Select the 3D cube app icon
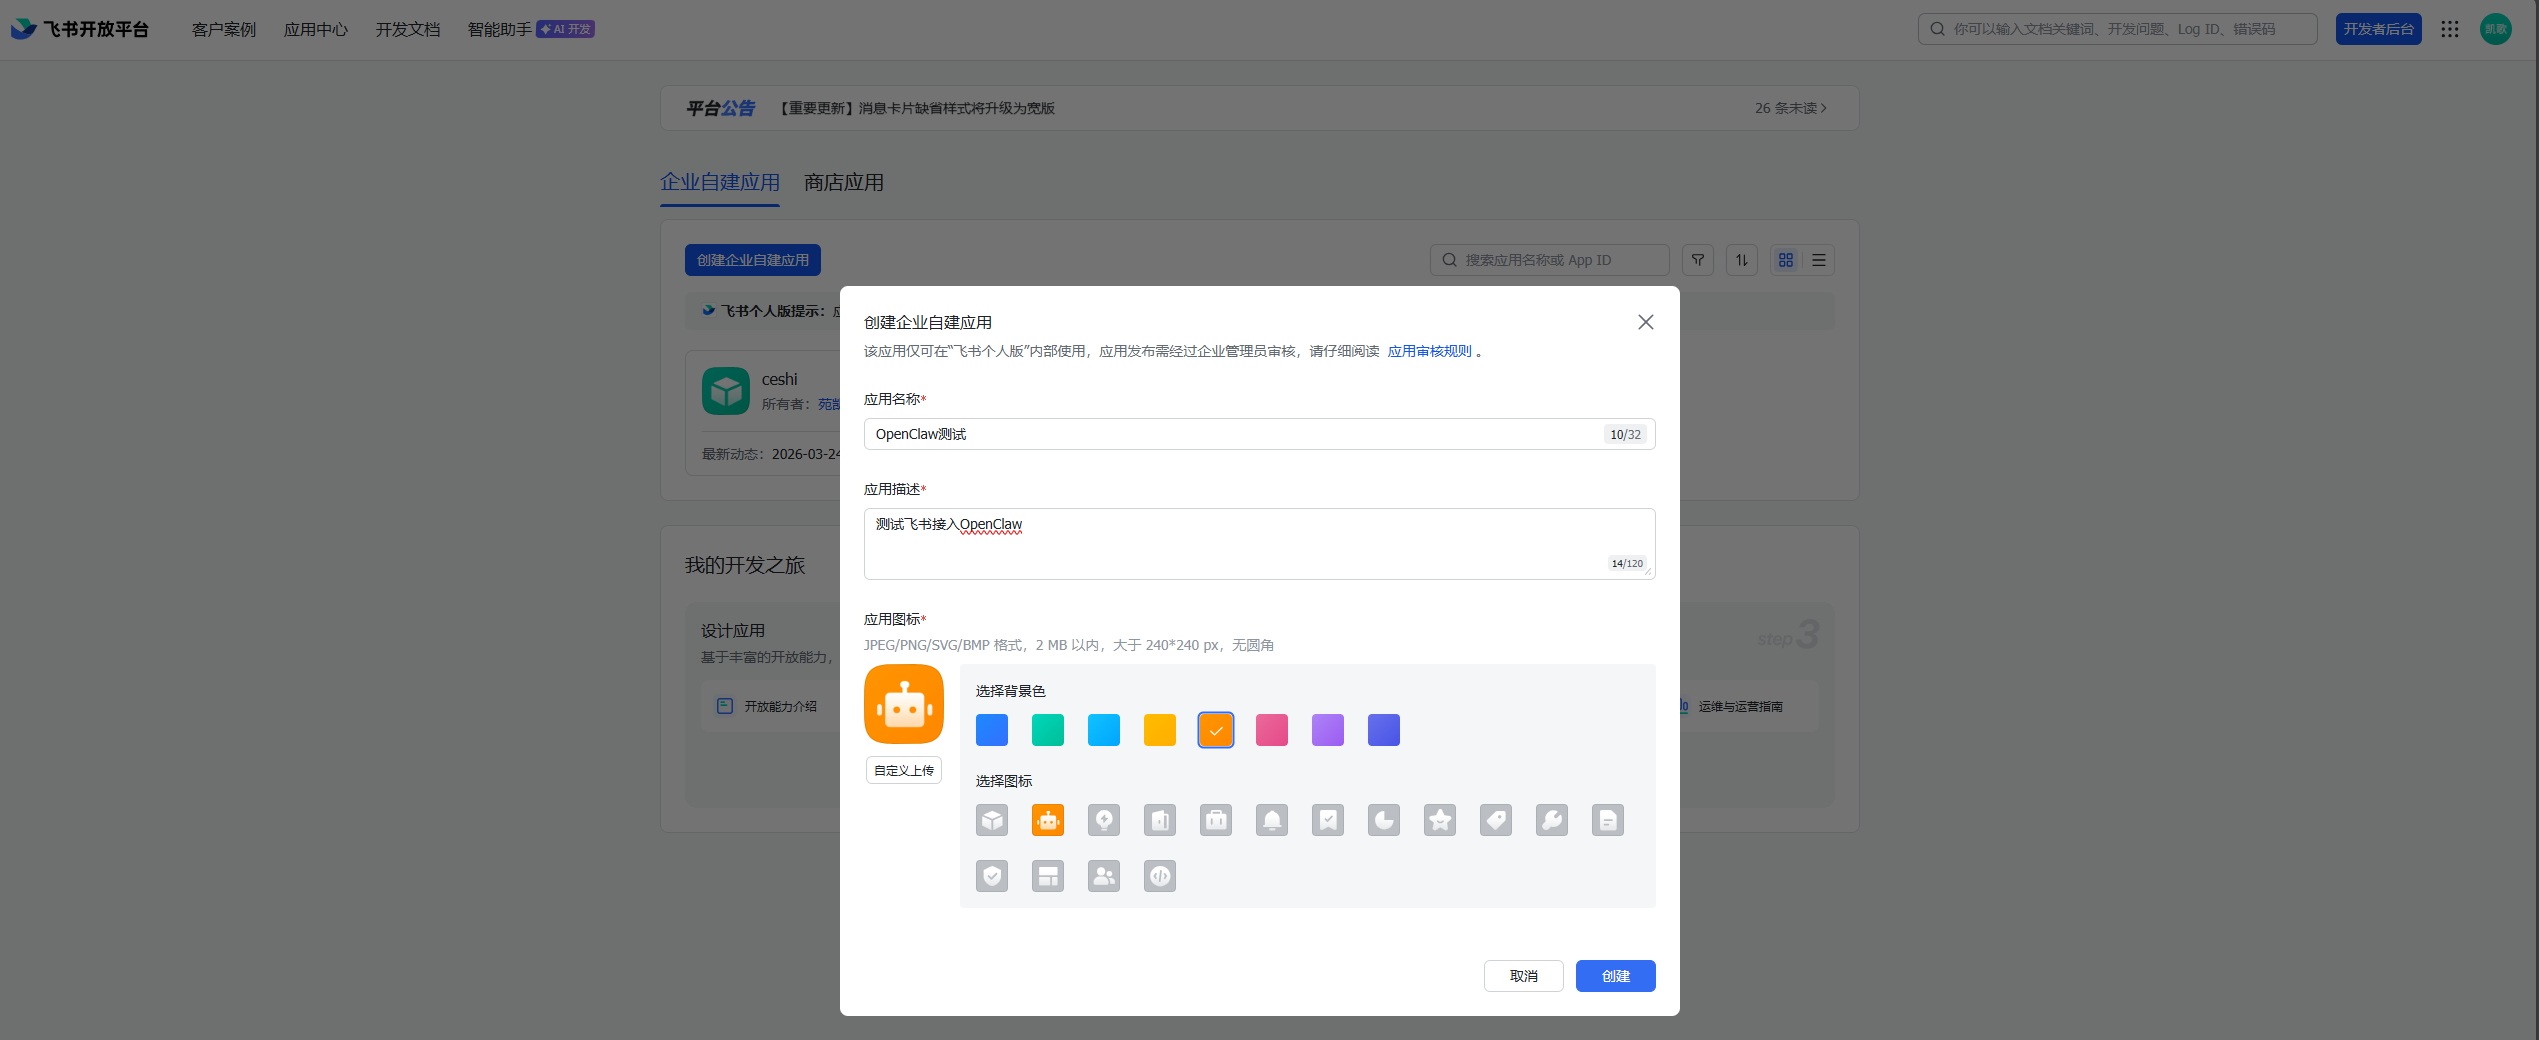This screenshot has width=2539, height=1040. (991, 820)
